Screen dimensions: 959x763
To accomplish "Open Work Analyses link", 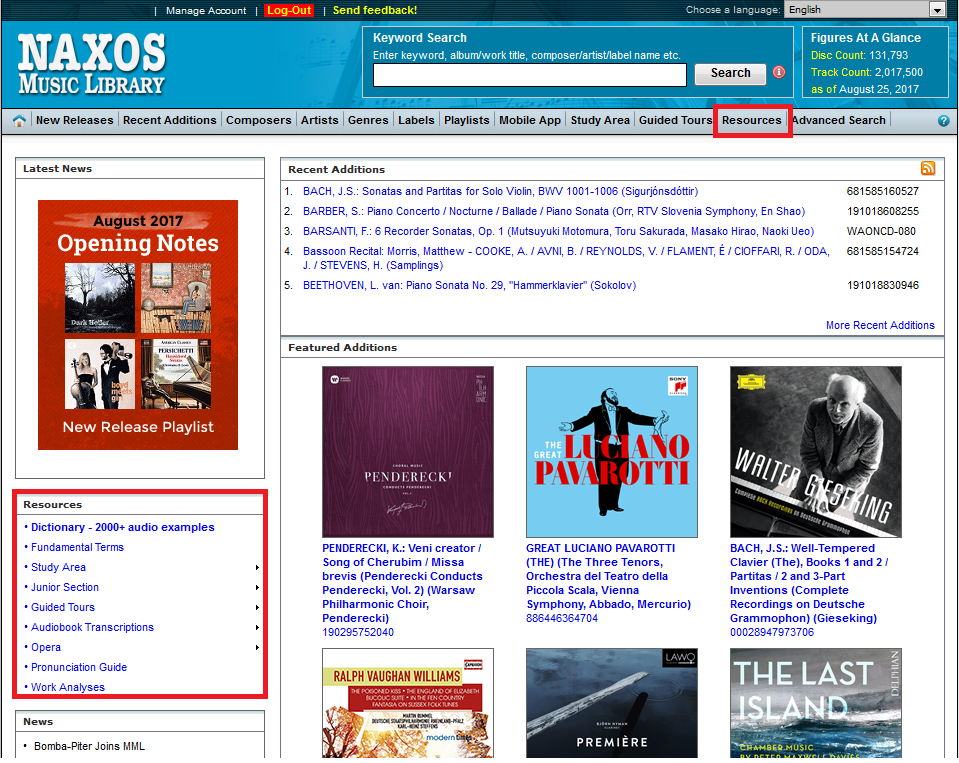I will tap(68, 688).
